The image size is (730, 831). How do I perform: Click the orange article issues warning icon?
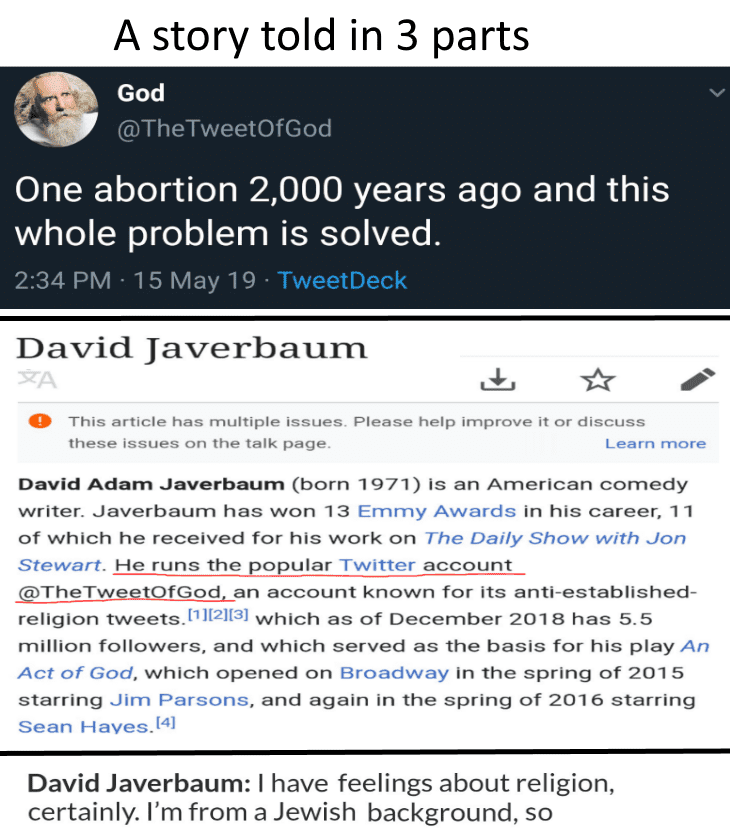(41, 422)
